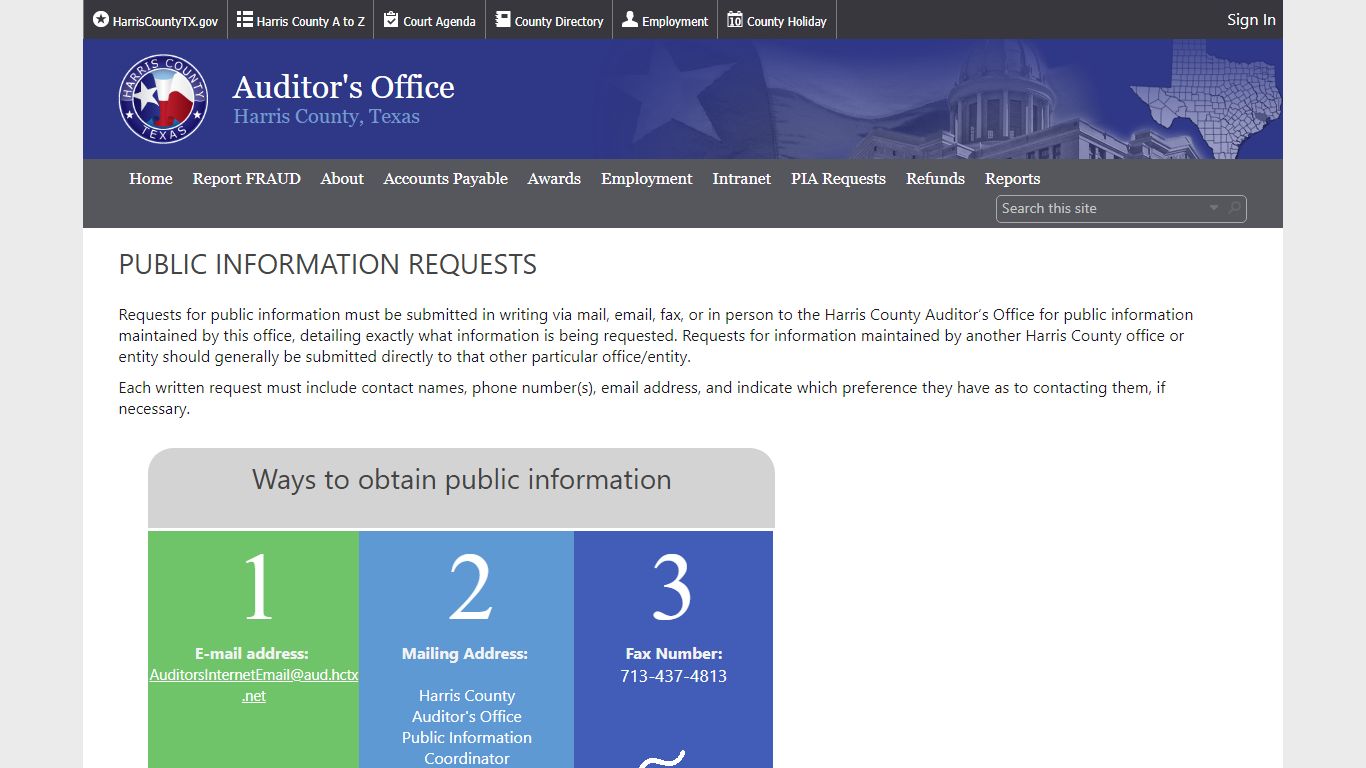The image size is (1366, 768).
Task: Click the Public Information Requests heading
Action: click(328, 264)
